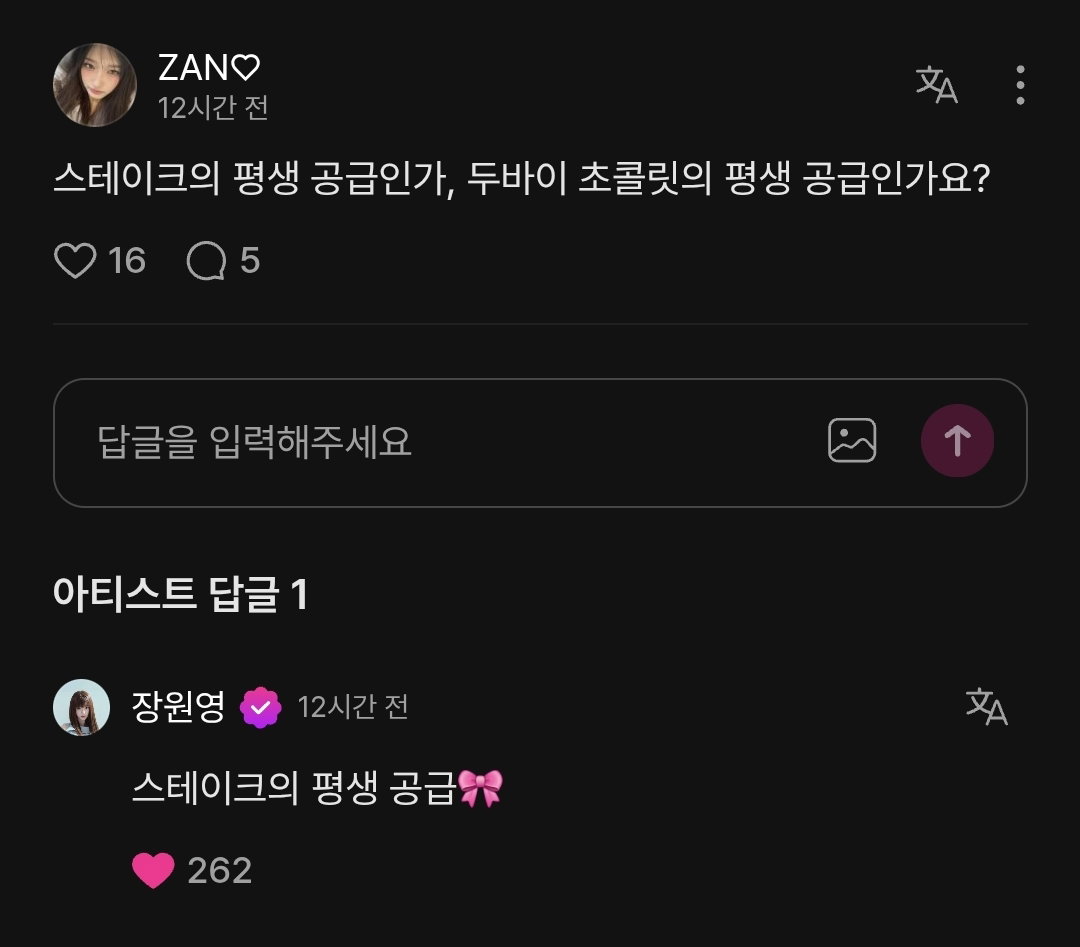The image size is (1080, 947).
Task: Select the 아티스트 답글 1 heading
Action: (x=180, y=594)
